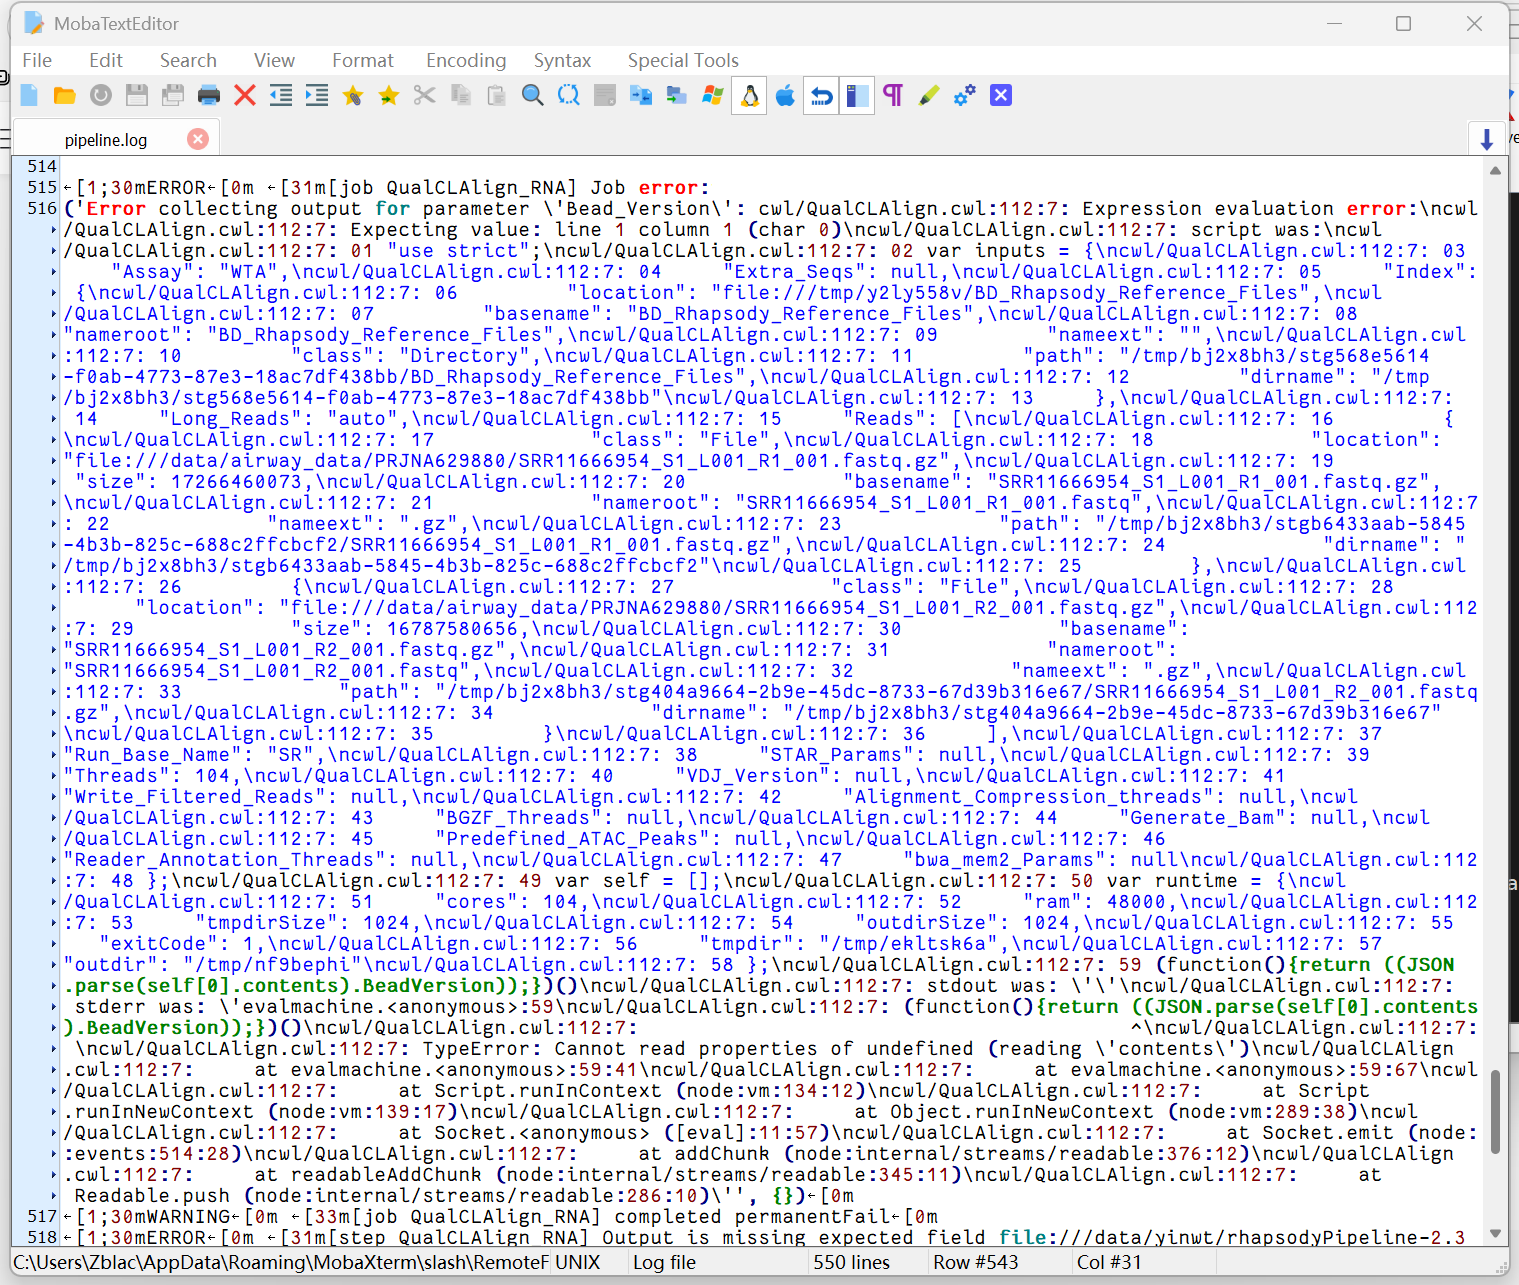1519x1285 pixels.
Task: Click the MobaTextEditor title bar text
Action: pos(116,23)
